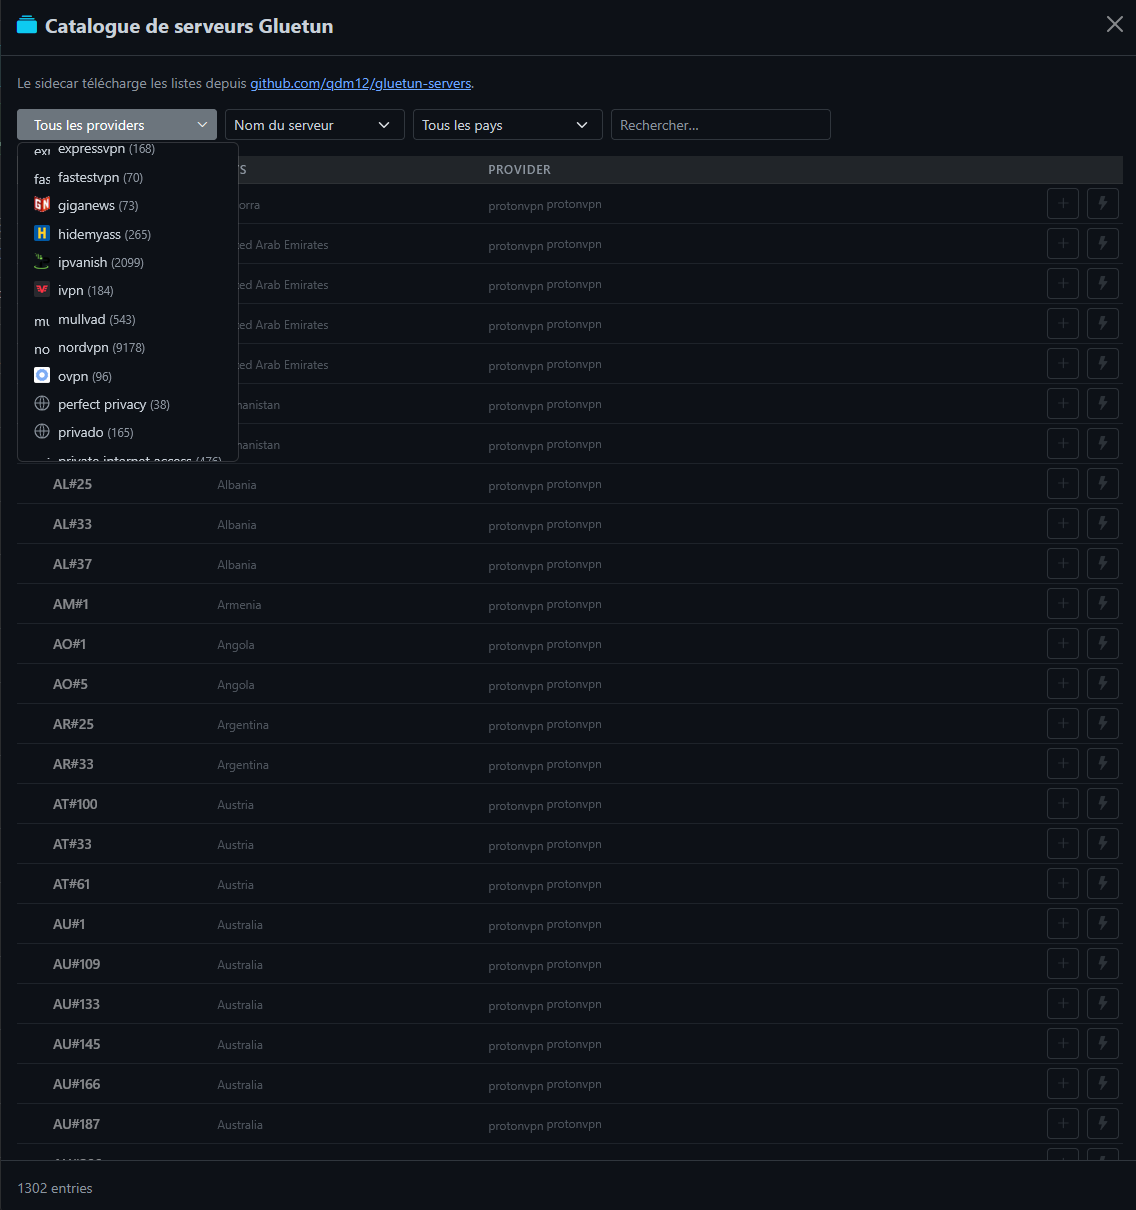Viewport: 1136px width, 1210px height.
Task: Choose hidemyass (265) provider option
Action: 128,234
